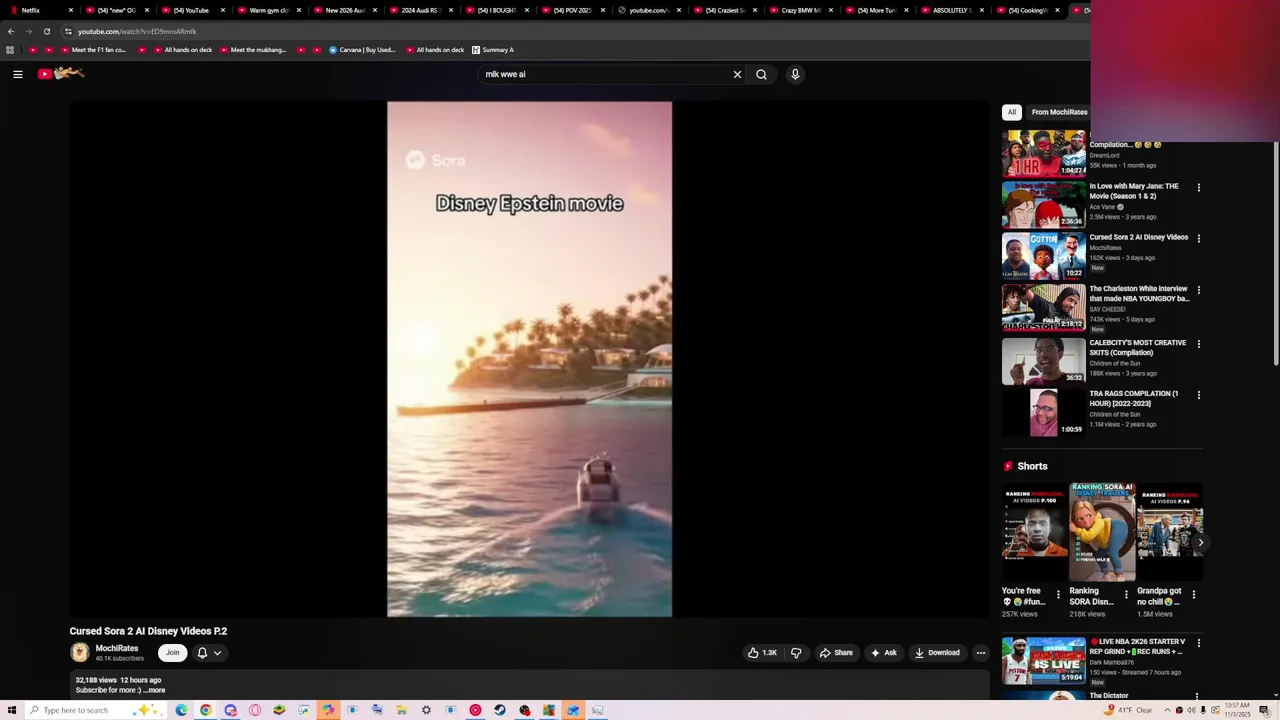
Task: Open CALEBCITY'S MOST CREATIVE SKITS title
Action: (x=1138, y=347)
